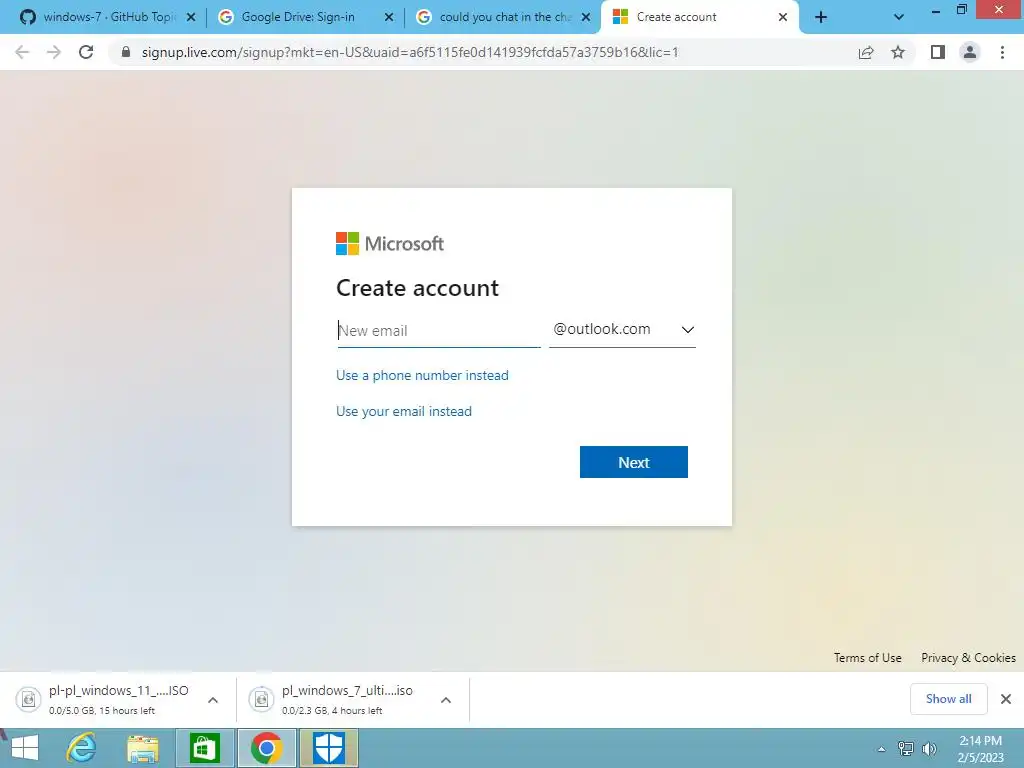
Task: Launch Internet Explorer from the taskbar
Action: (82, 748)
